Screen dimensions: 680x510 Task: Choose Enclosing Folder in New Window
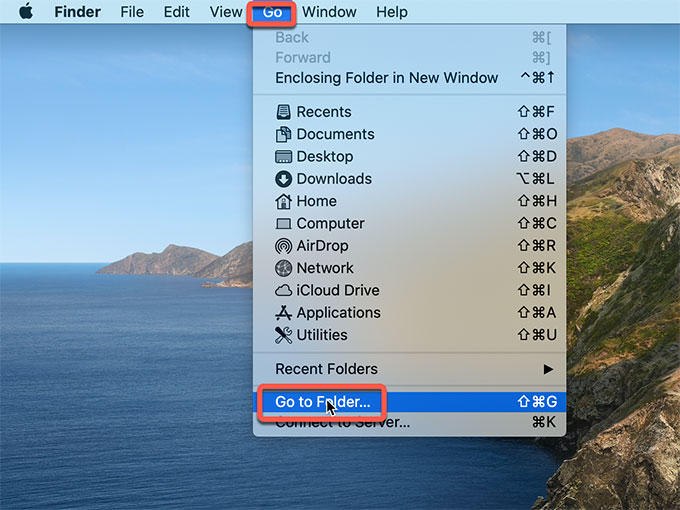click(x=409, y=78)
